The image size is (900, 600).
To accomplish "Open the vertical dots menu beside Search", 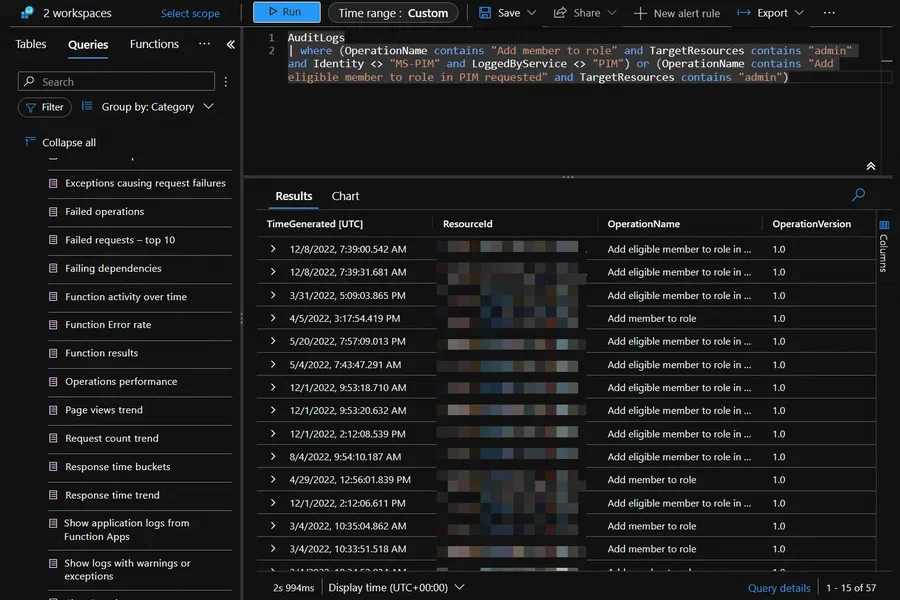I will click(x=226, y=82).
